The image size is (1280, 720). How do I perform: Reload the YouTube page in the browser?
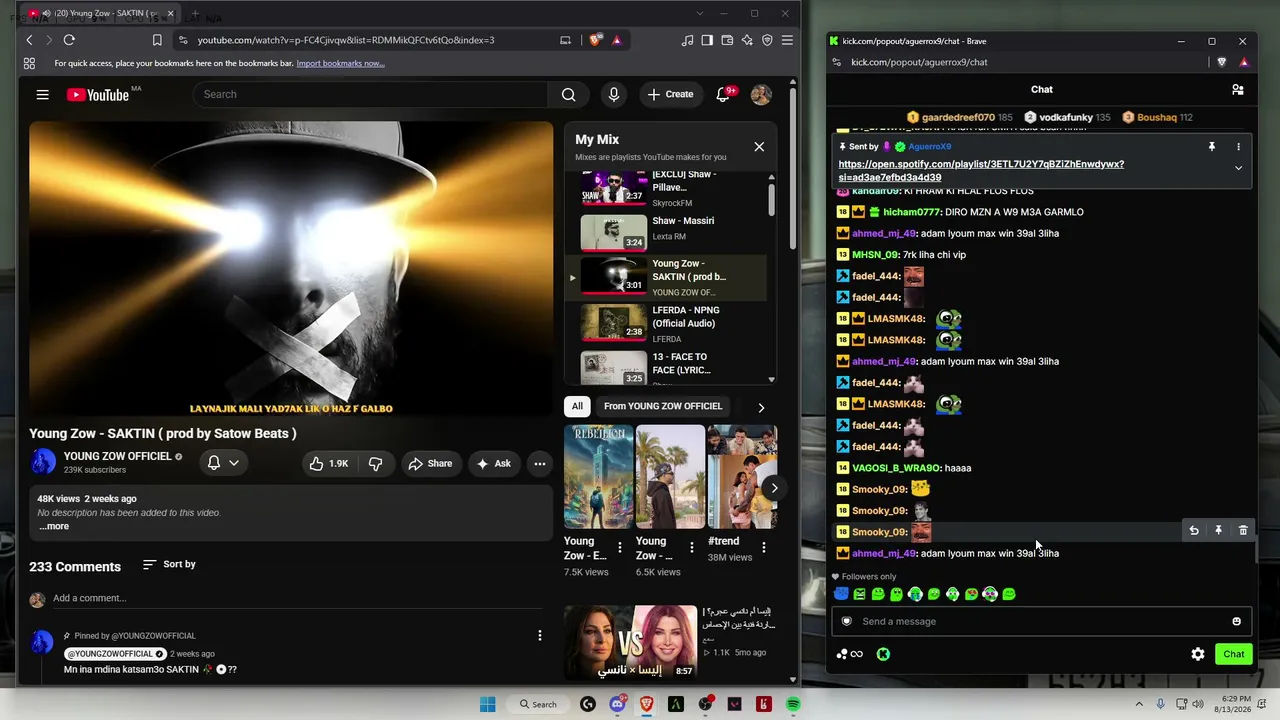click(x=69, y=40)
